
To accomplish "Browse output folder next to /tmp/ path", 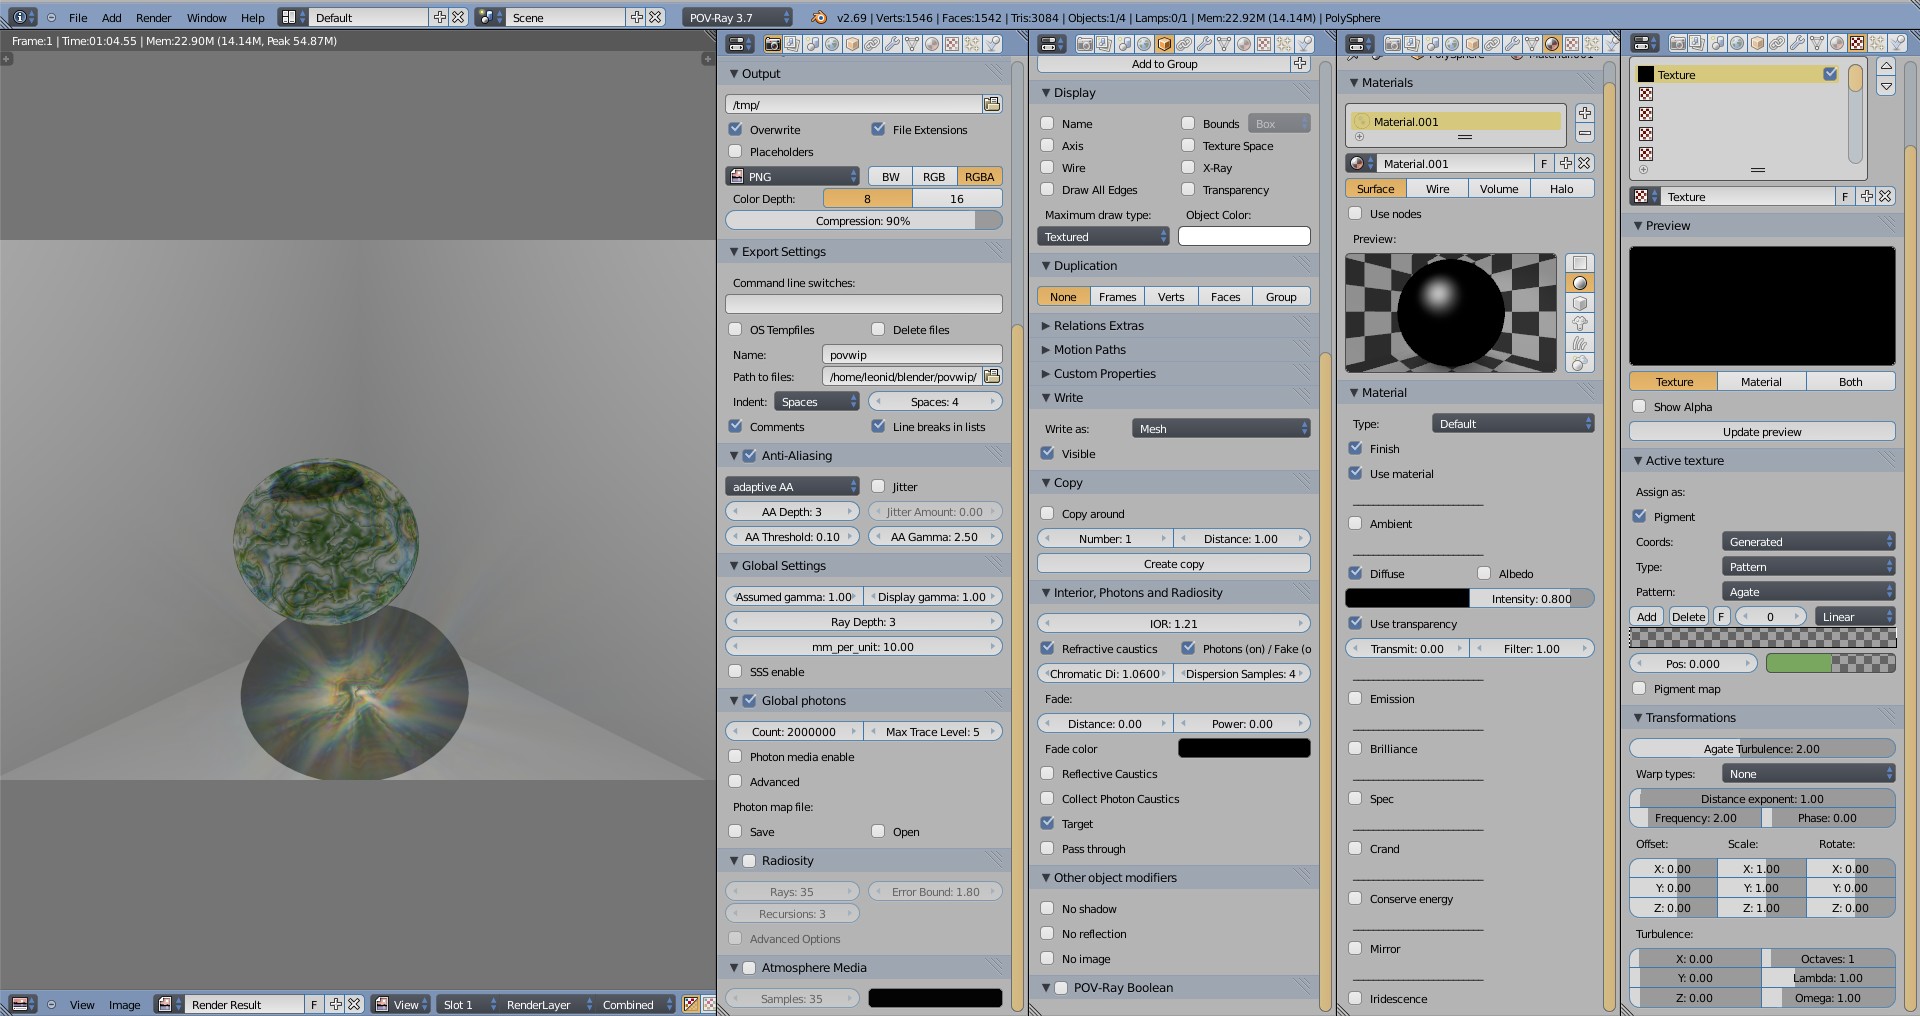I will point(992,104).
